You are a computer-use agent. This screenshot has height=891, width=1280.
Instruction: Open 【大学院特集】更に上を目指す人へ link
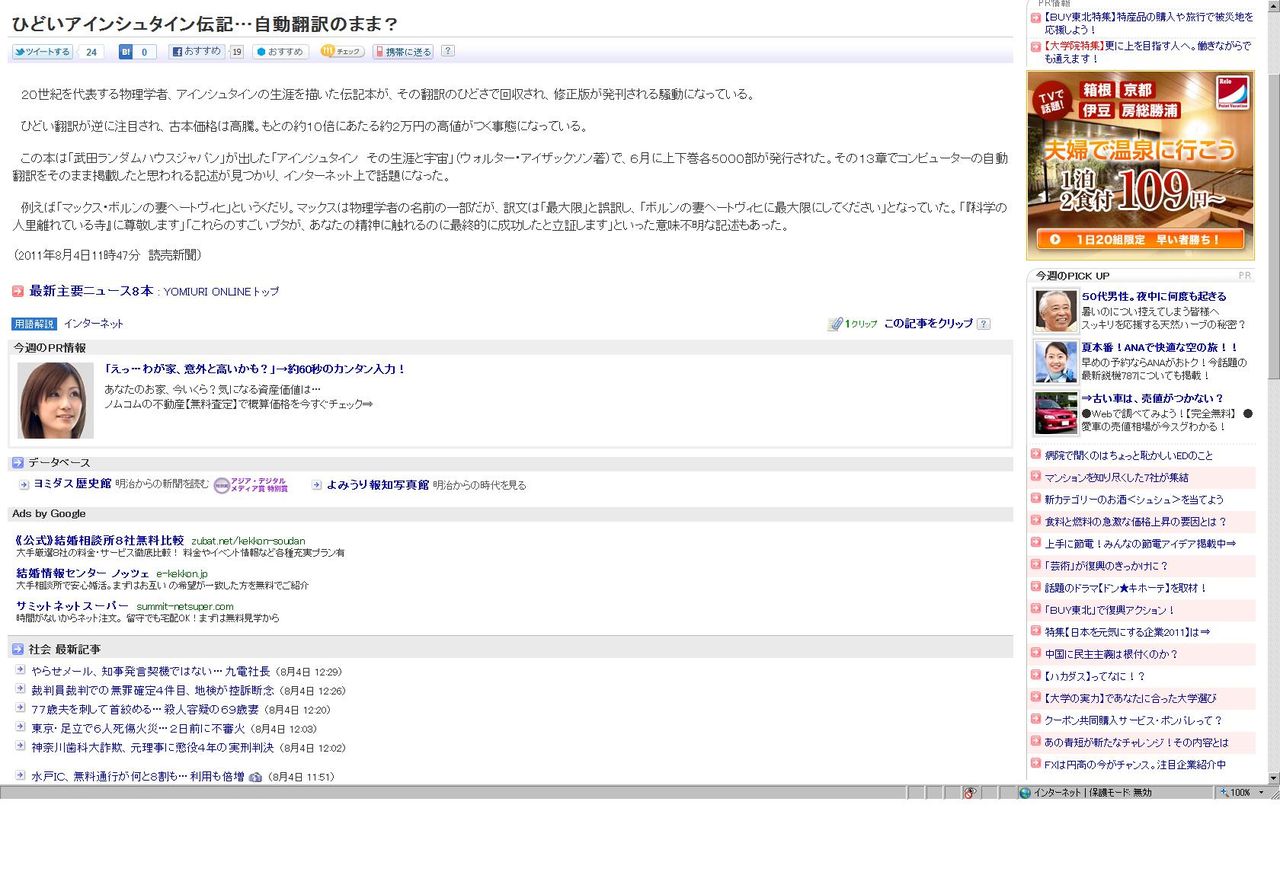(x=1147, y=52)
